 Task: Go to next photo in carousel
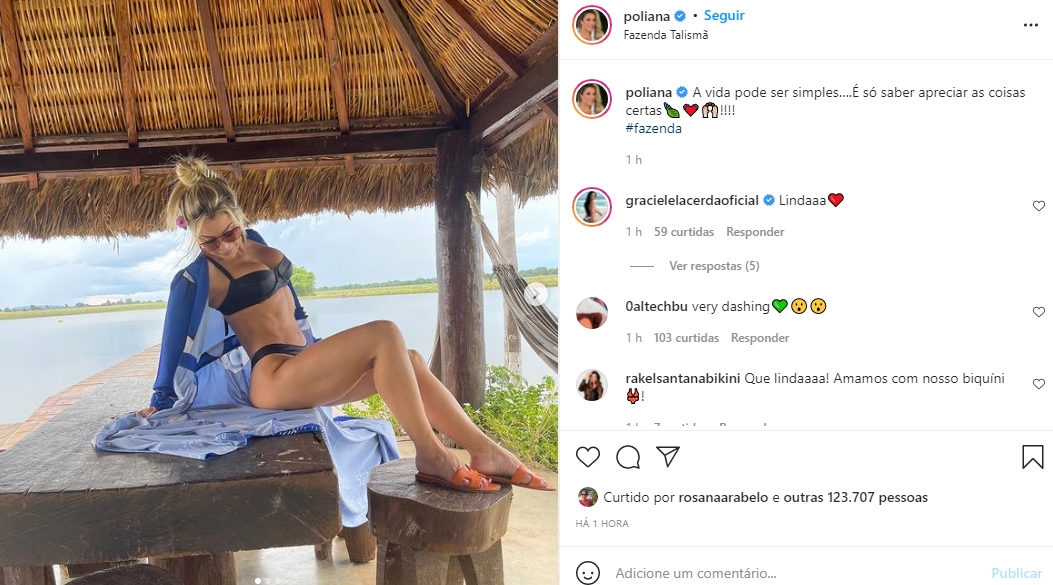(537, 294)
